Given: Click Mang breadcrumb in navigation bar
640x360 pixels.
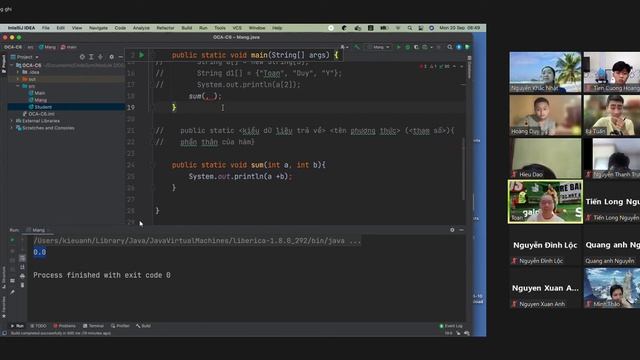Looking at the screenshot, I should coord(47,47).
